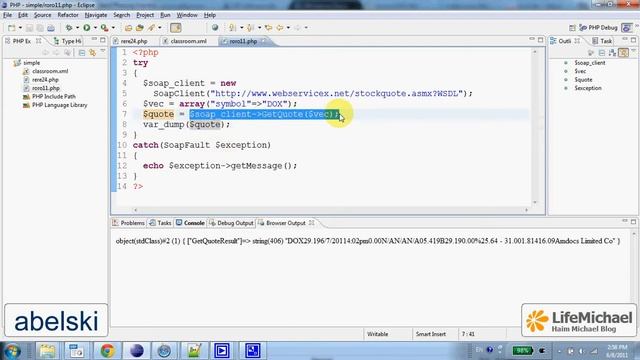
Task: Click the green Run icon
Action: coord(87,28)
